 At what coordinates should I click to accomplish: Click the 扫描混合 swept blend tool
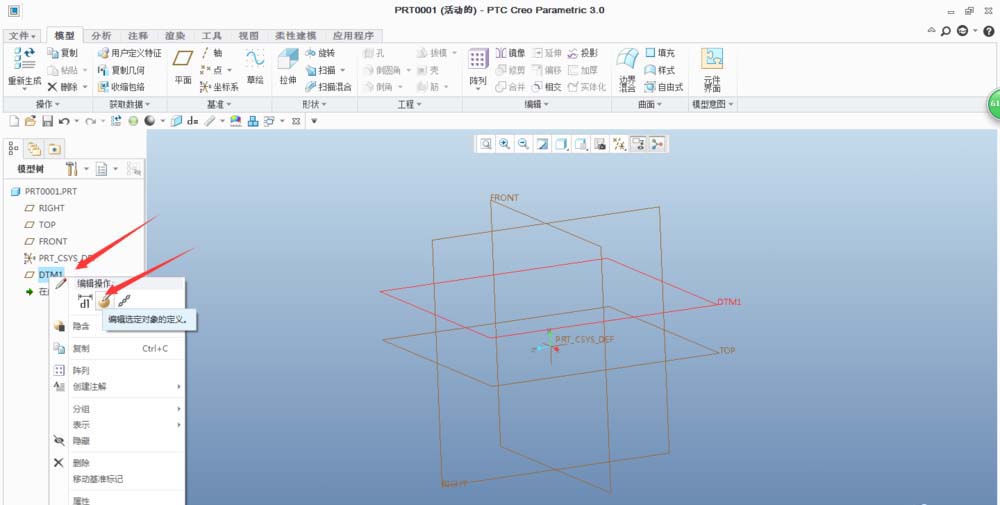point(328,87)
